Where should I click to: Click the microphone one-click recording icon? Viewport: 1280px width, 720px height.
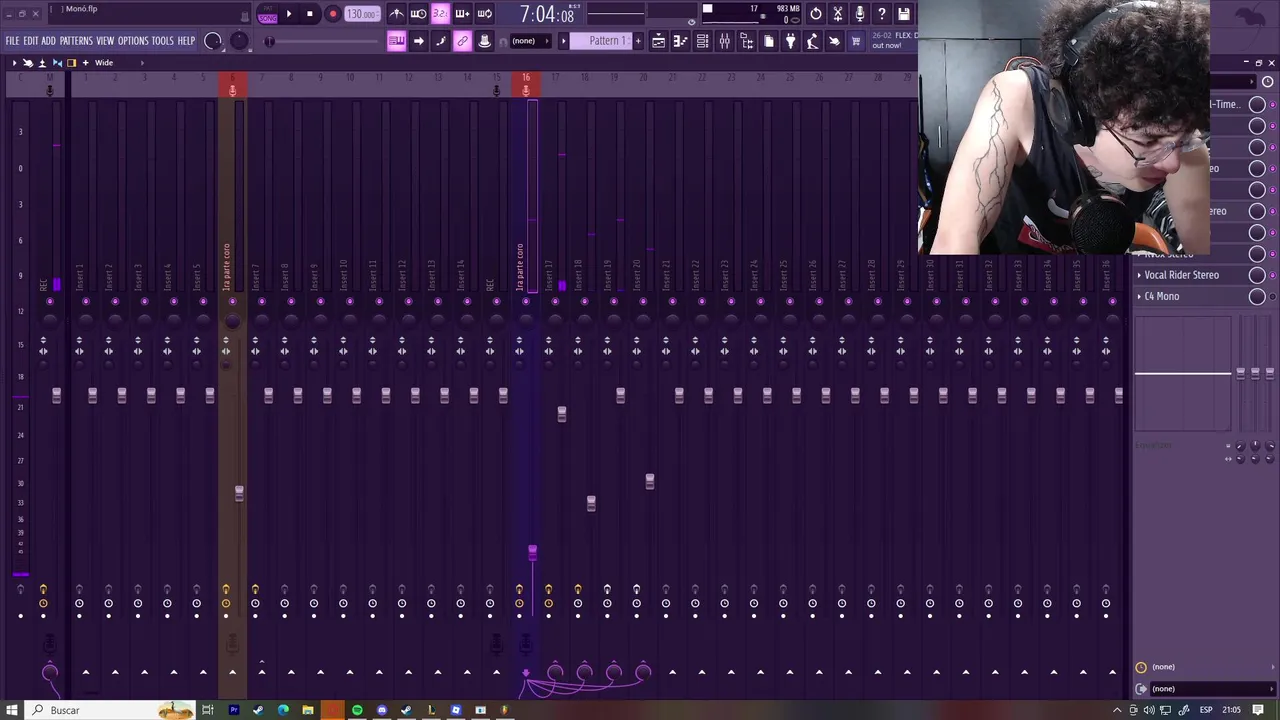[860, 14]
